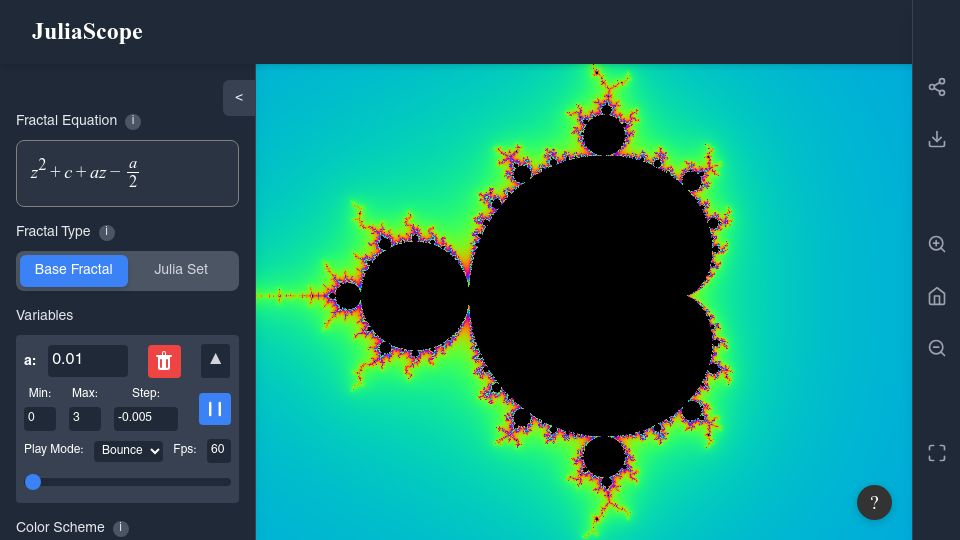Show Fractal Equation info
This screenshot has height=540, width=960.
click(x=133, y=121)
